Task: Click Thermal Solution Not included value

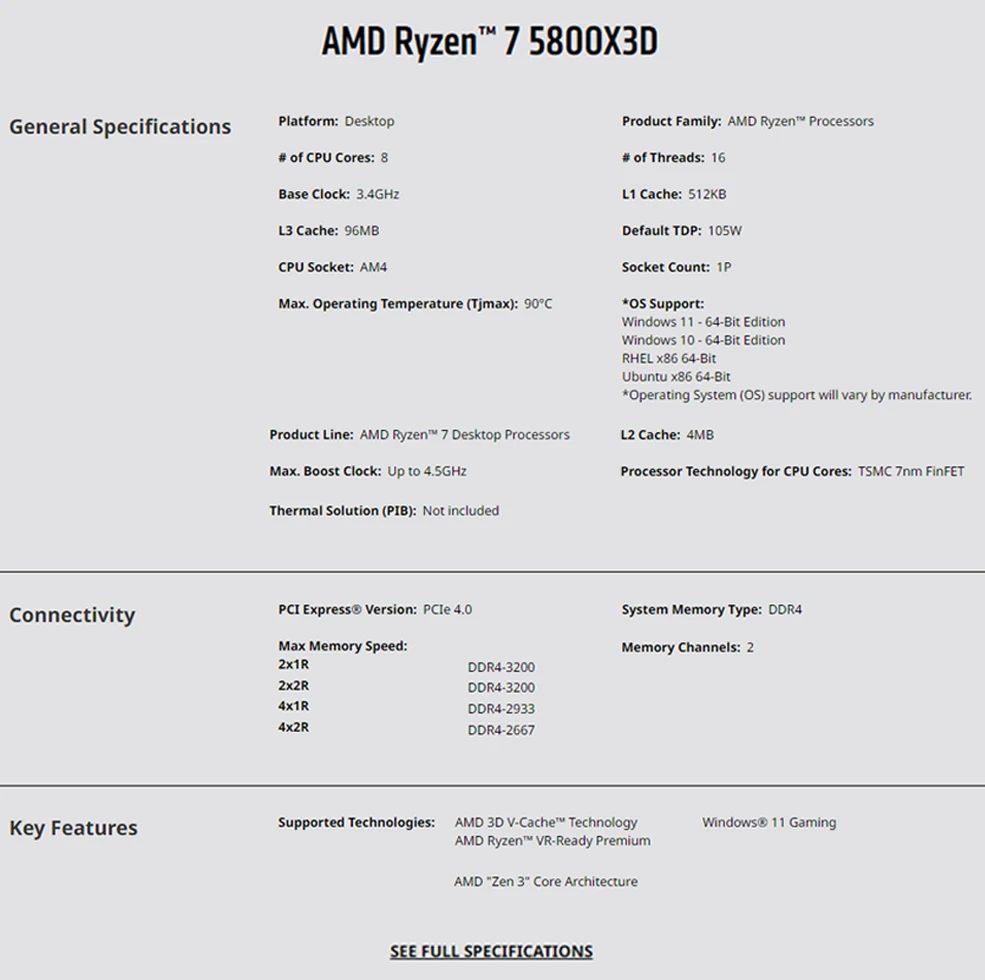Action: pyautogui.click(x=460, y=511)
